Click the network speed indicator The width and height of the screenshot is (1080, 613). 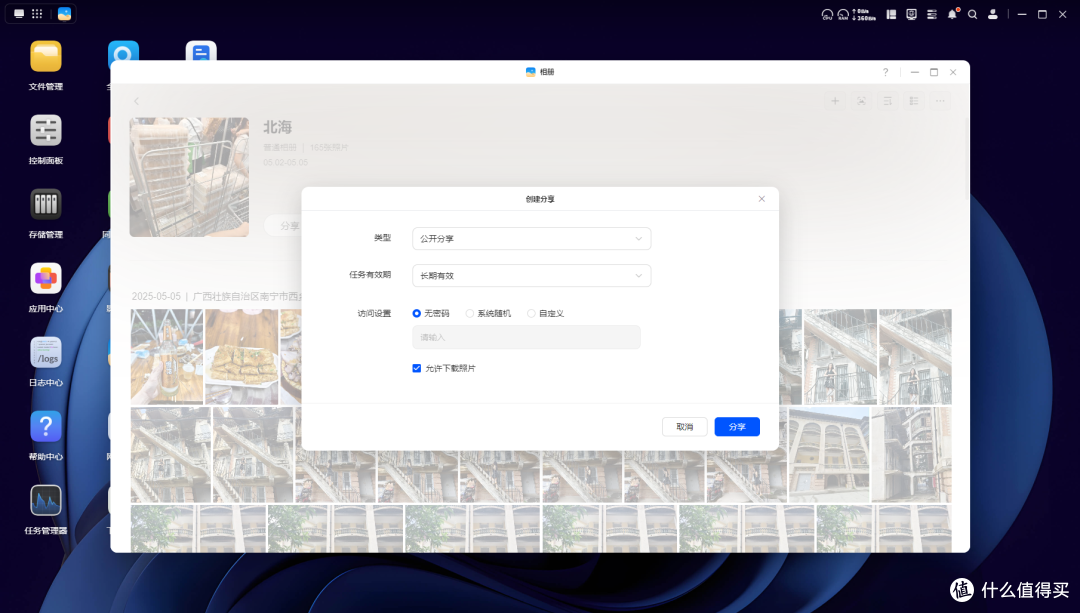pyautogui.click(x=864, y=14)
